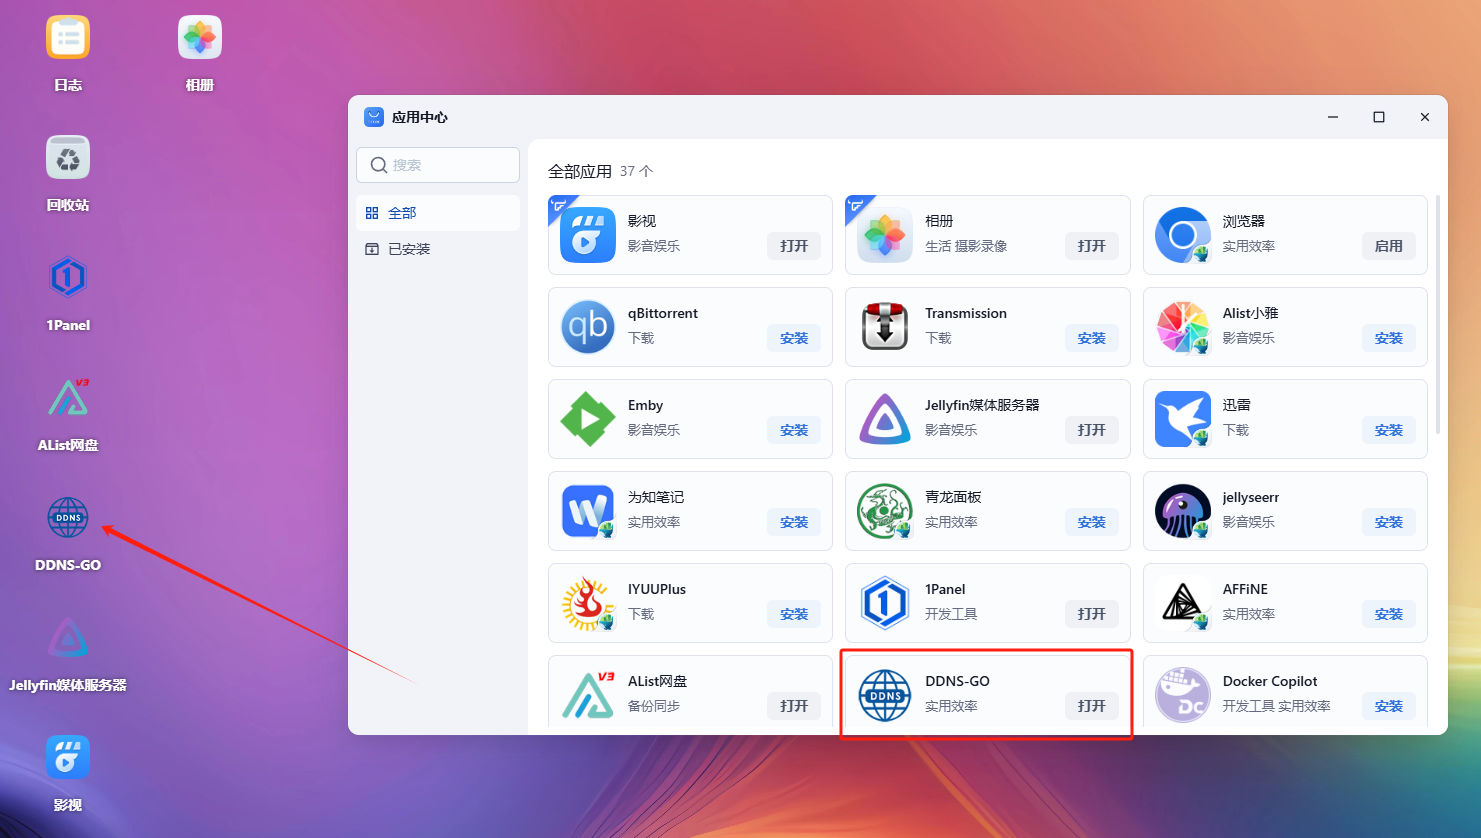Click the 全部应用 heading text
The image size is (1481, 838).
click(x=580, y=171)
